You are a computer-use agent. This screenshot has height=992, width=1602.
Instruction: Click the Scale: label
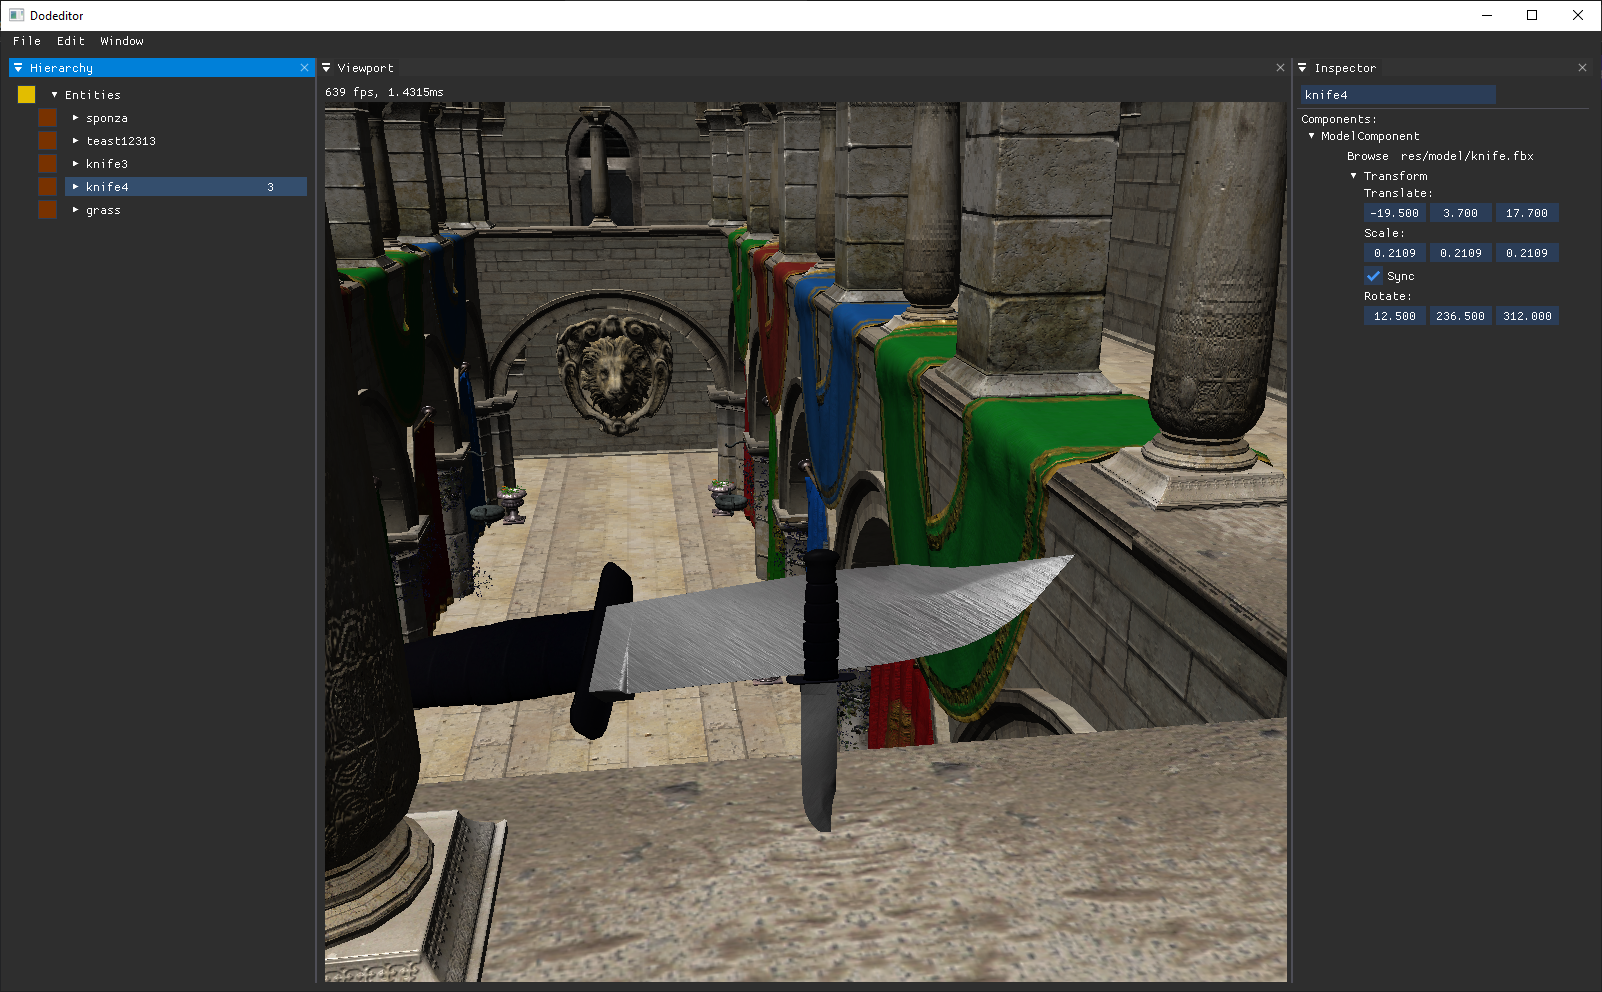(1384, 233)
